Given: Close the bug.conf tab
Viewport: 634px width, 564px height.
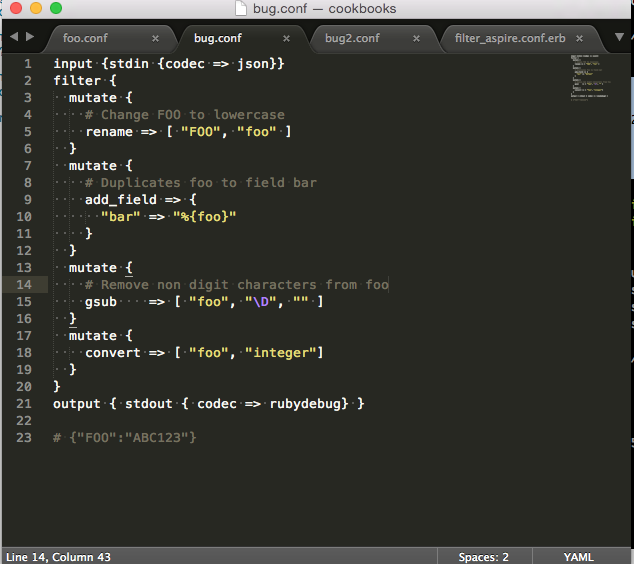Looking at the screenshot, I should [286, 38].
